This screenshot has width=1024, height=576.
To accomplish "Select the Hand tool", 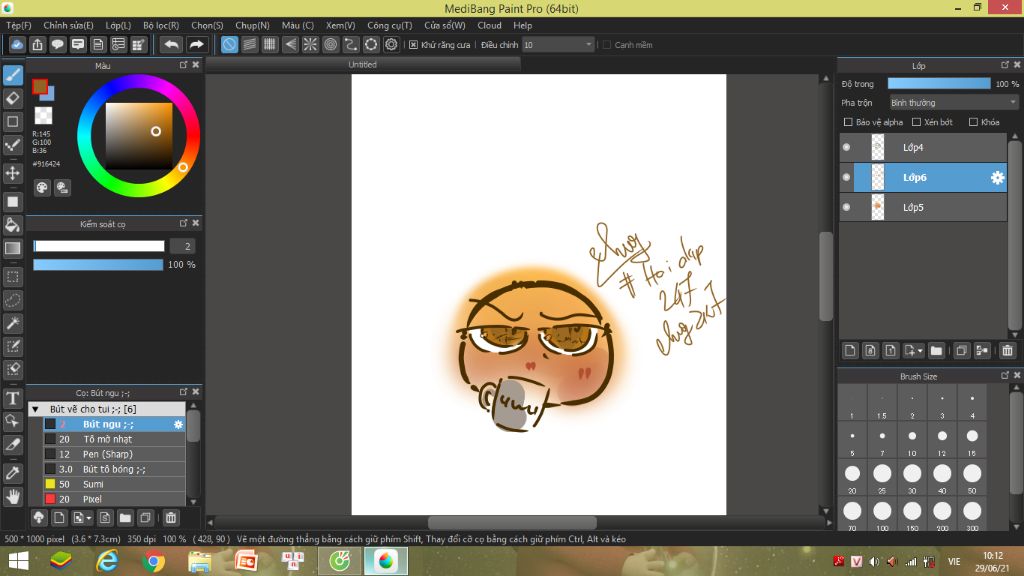I will point(12,497).
